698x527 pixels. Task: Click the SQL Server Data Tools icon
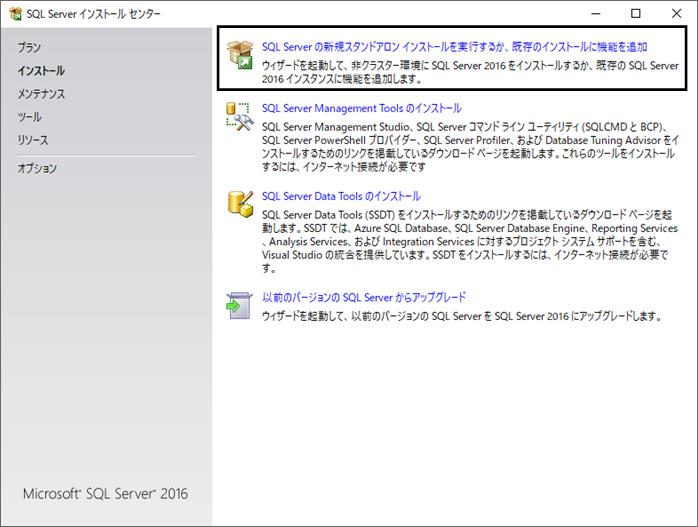pos(239,204)
